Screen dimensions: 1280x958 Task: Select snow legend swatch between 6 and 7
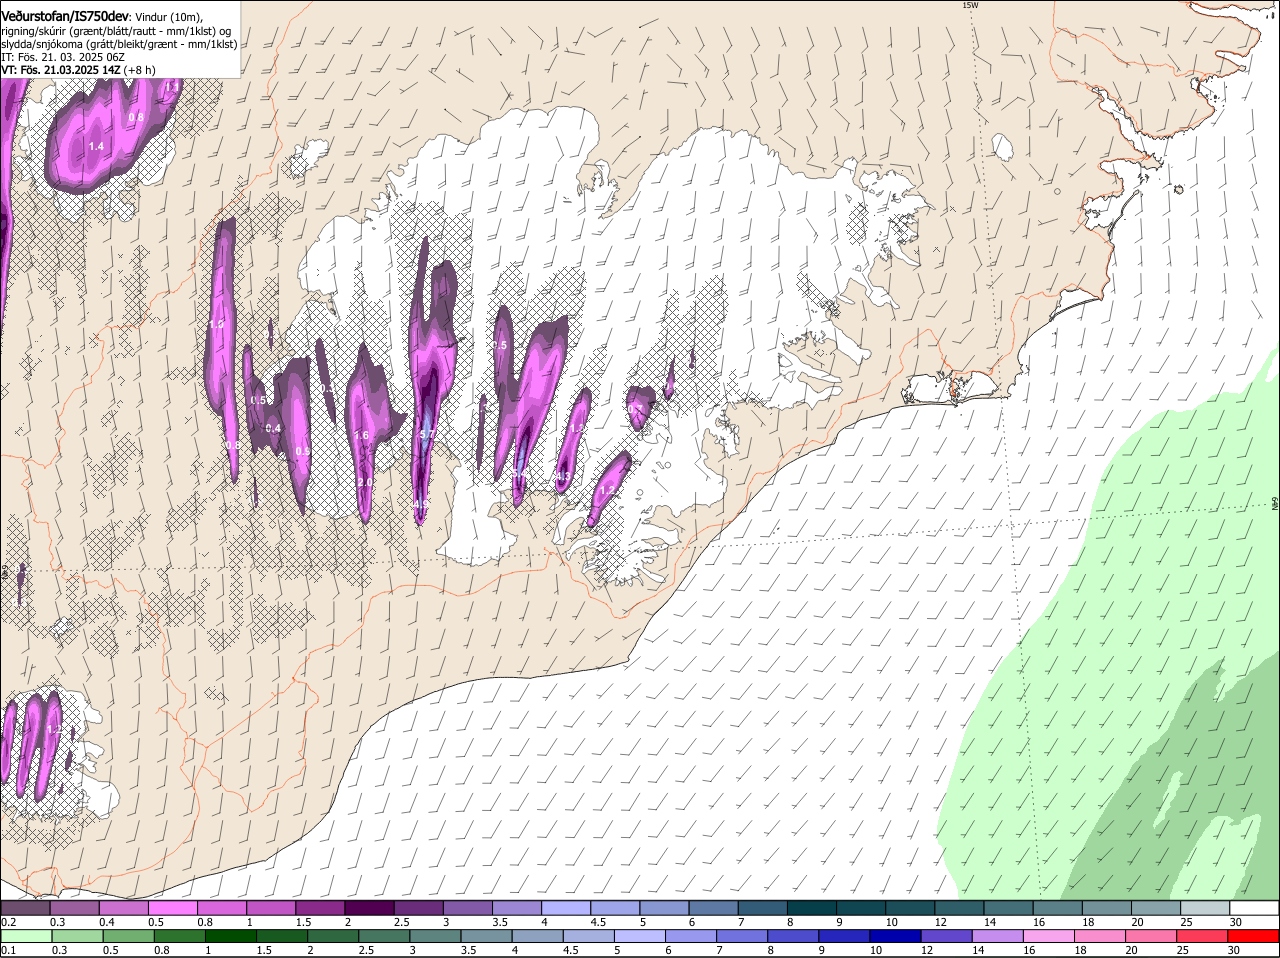714,908
